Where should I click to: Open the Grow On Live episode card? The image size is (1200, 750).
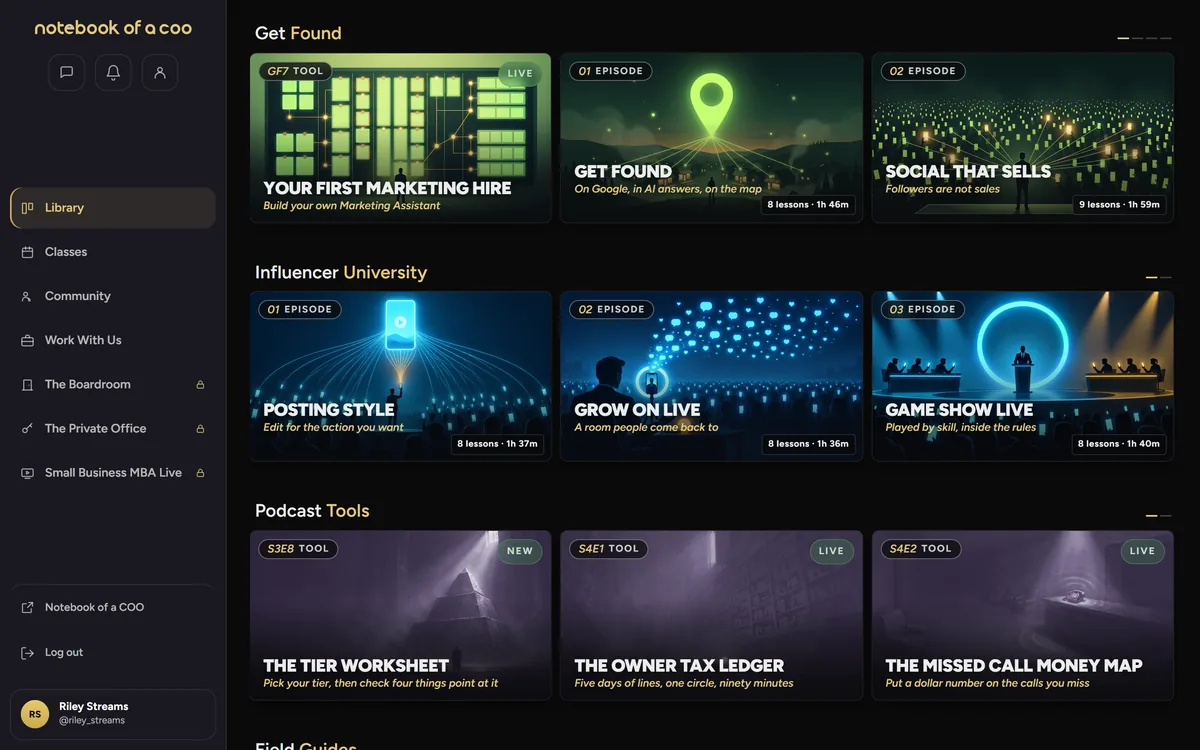coord(711,376)
